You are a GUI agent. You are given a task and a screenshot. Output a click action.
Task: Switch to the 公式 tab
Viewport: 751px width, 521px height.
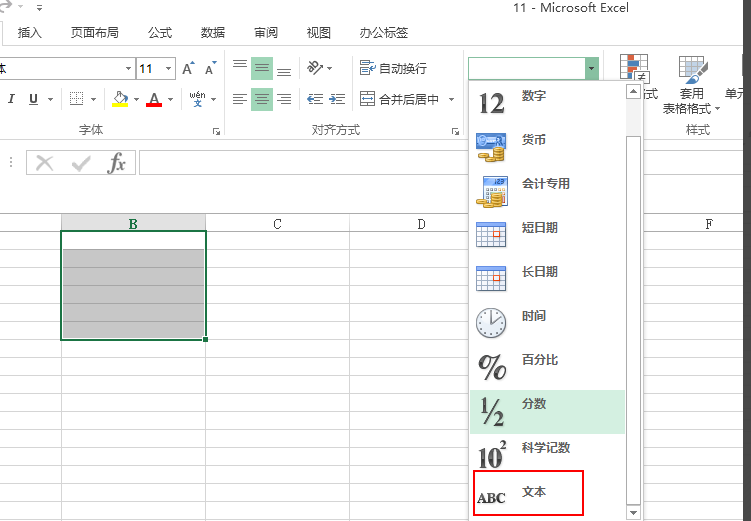point(159,33)
